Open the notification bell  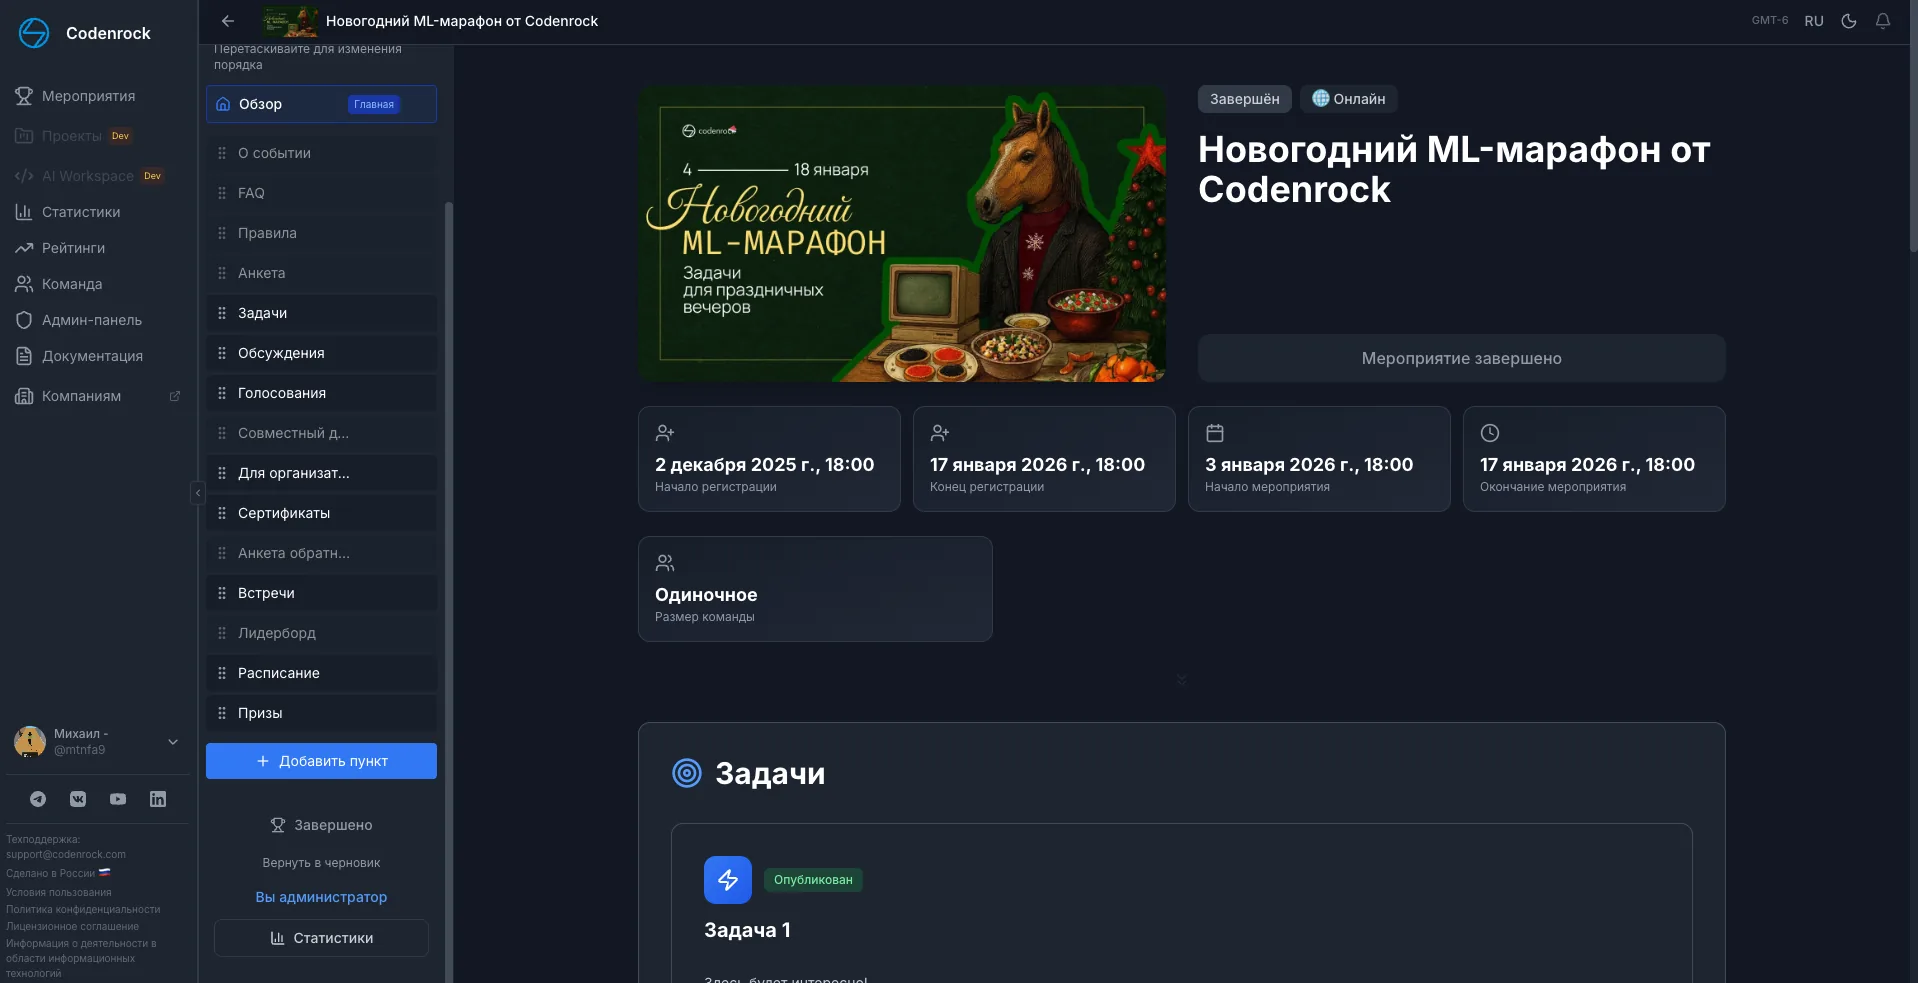1884,20
